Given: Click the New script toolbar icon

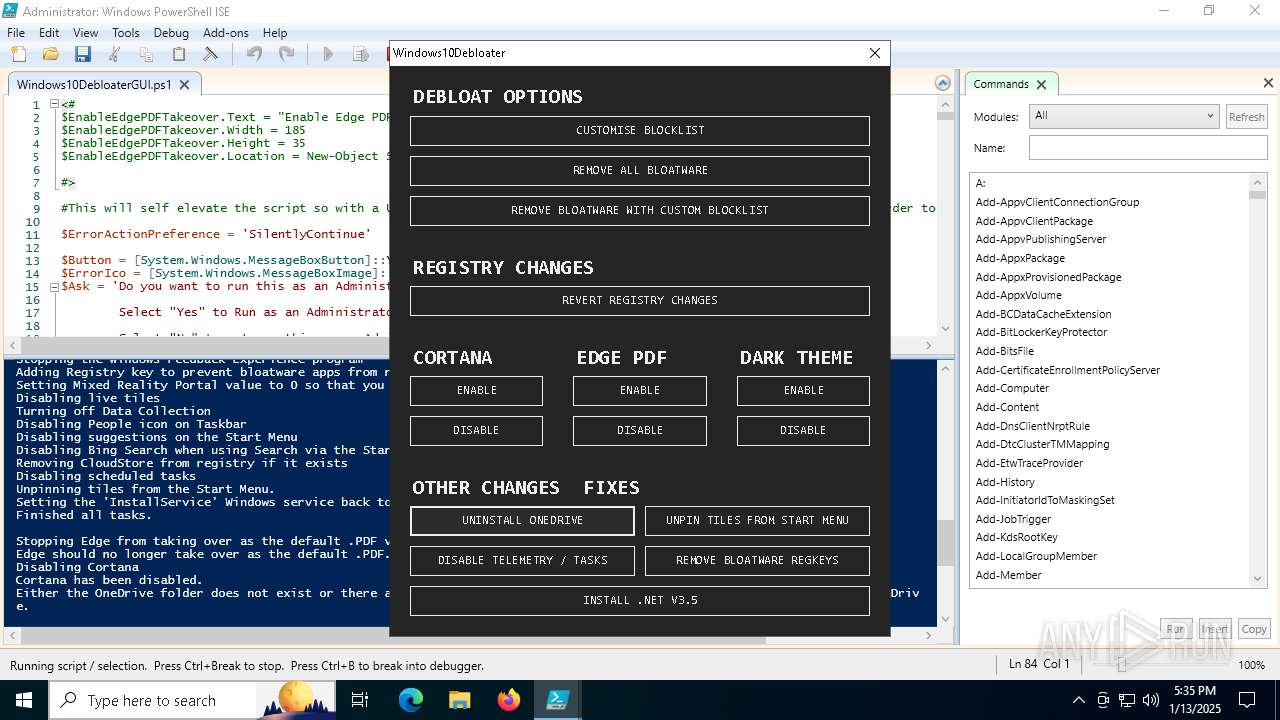Looking at the screenshot, I should 19,54.
